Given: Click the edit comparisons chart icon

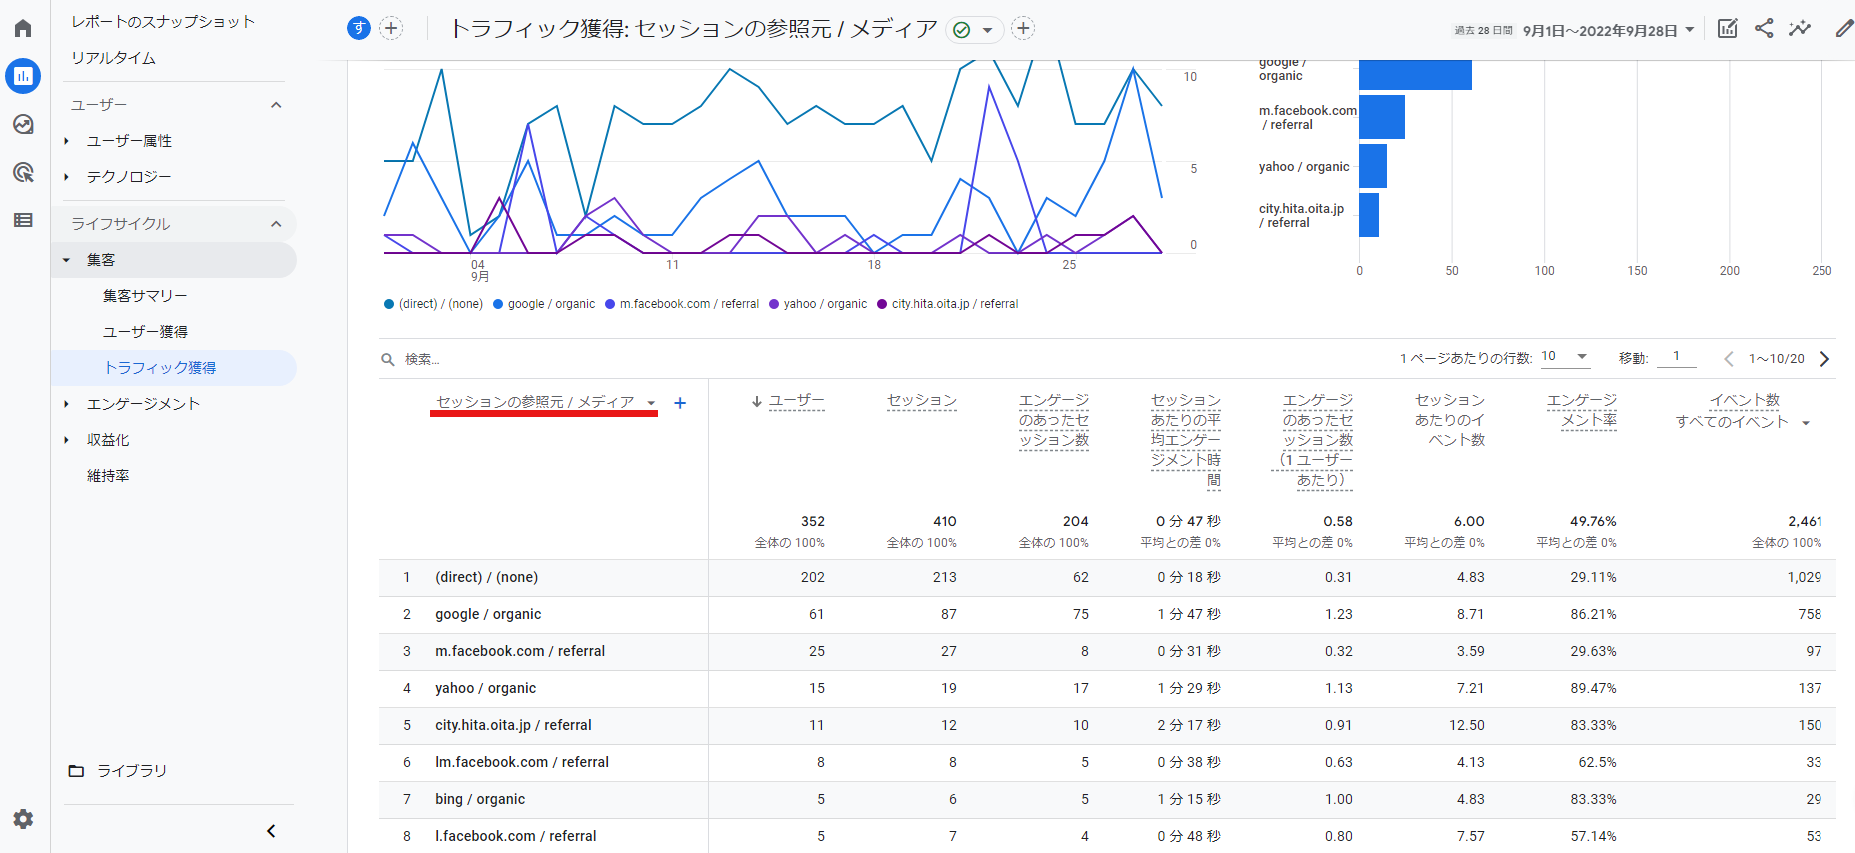Looking at the screenshot, I should 1727,29.
